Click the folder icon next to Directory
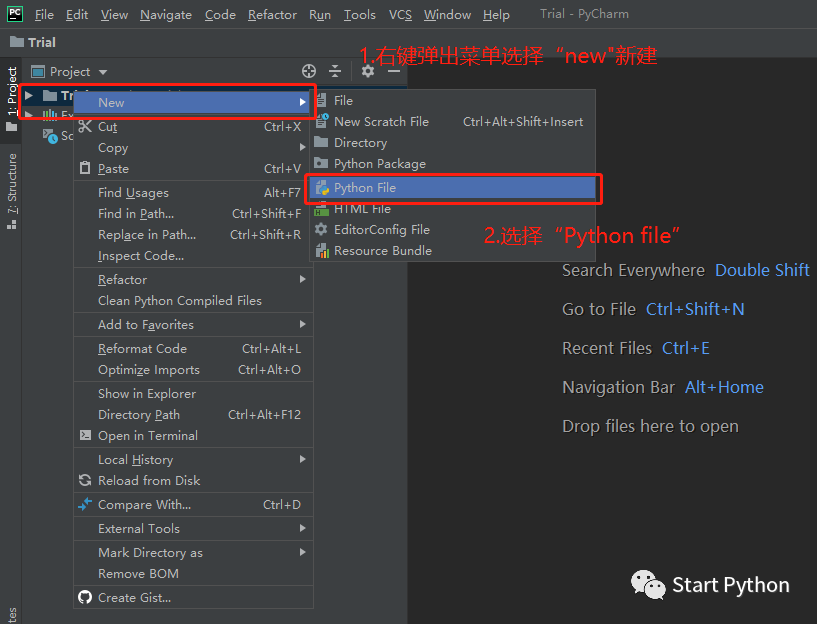The width and height of the screenshot is (817, 624). point(321,142)
